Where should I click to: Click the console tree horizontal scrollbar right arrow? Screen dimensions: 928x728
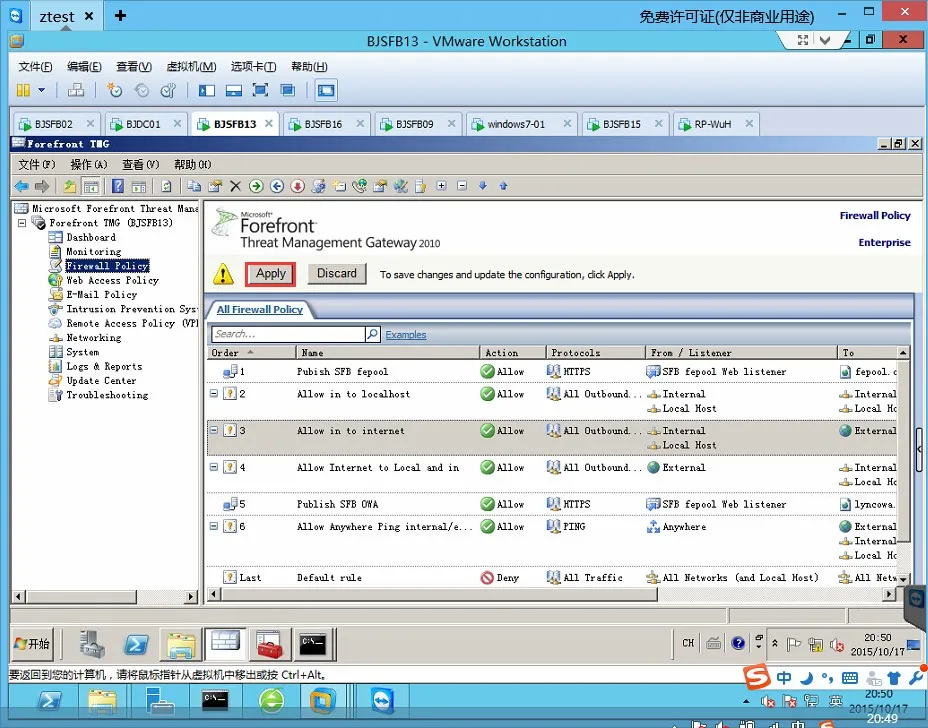191,597
